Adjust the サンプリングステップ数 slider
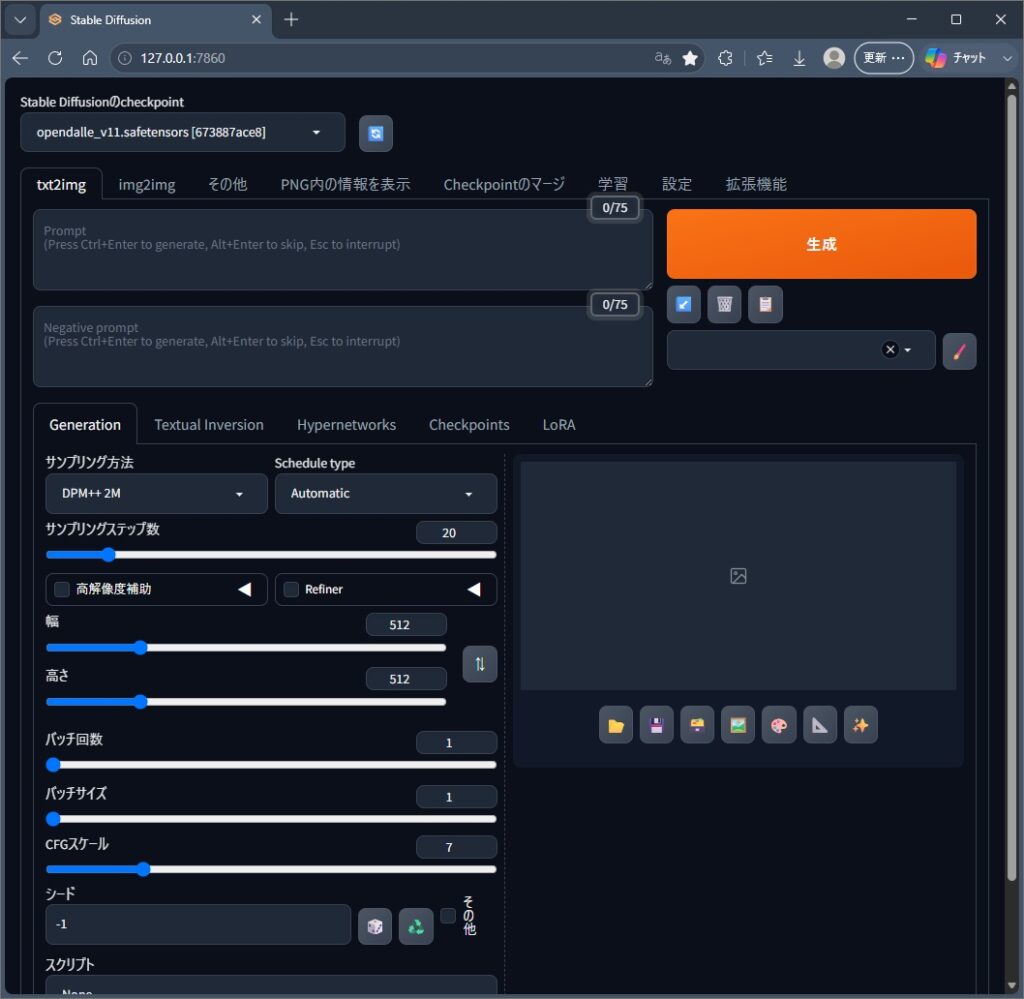The height and width of the screenshot is (999, 1024). pyautogui.click(x=271, y=555)
